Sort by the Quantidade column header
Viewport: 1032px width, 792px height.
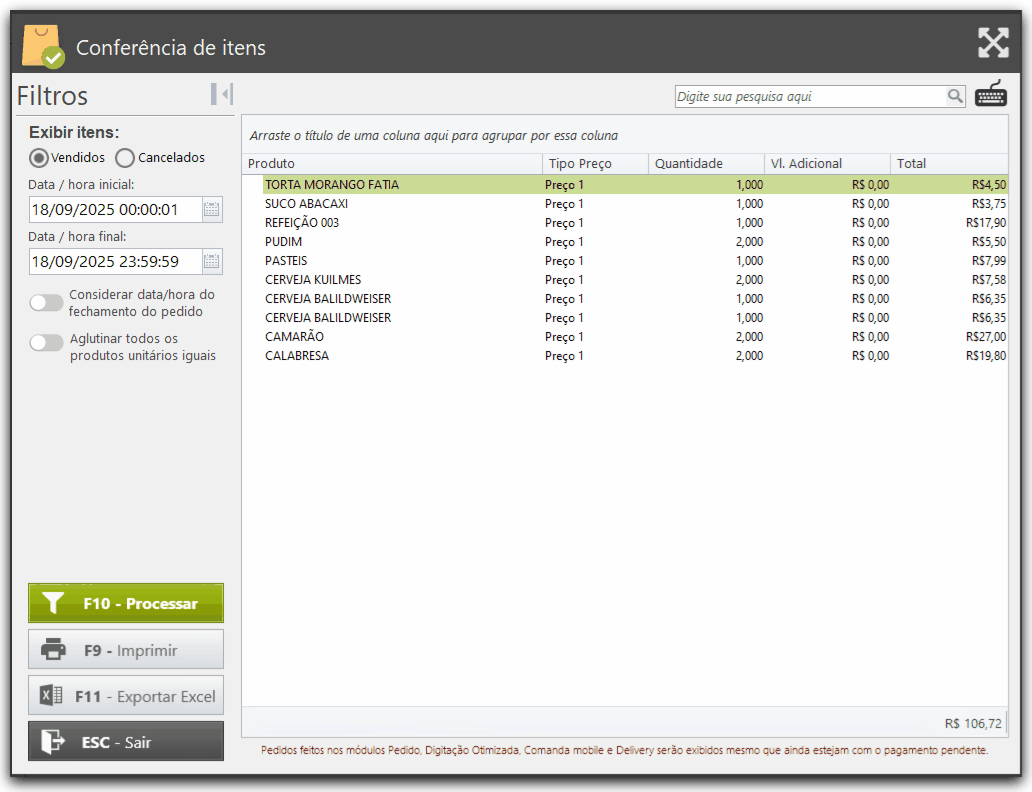click(704, 164)
